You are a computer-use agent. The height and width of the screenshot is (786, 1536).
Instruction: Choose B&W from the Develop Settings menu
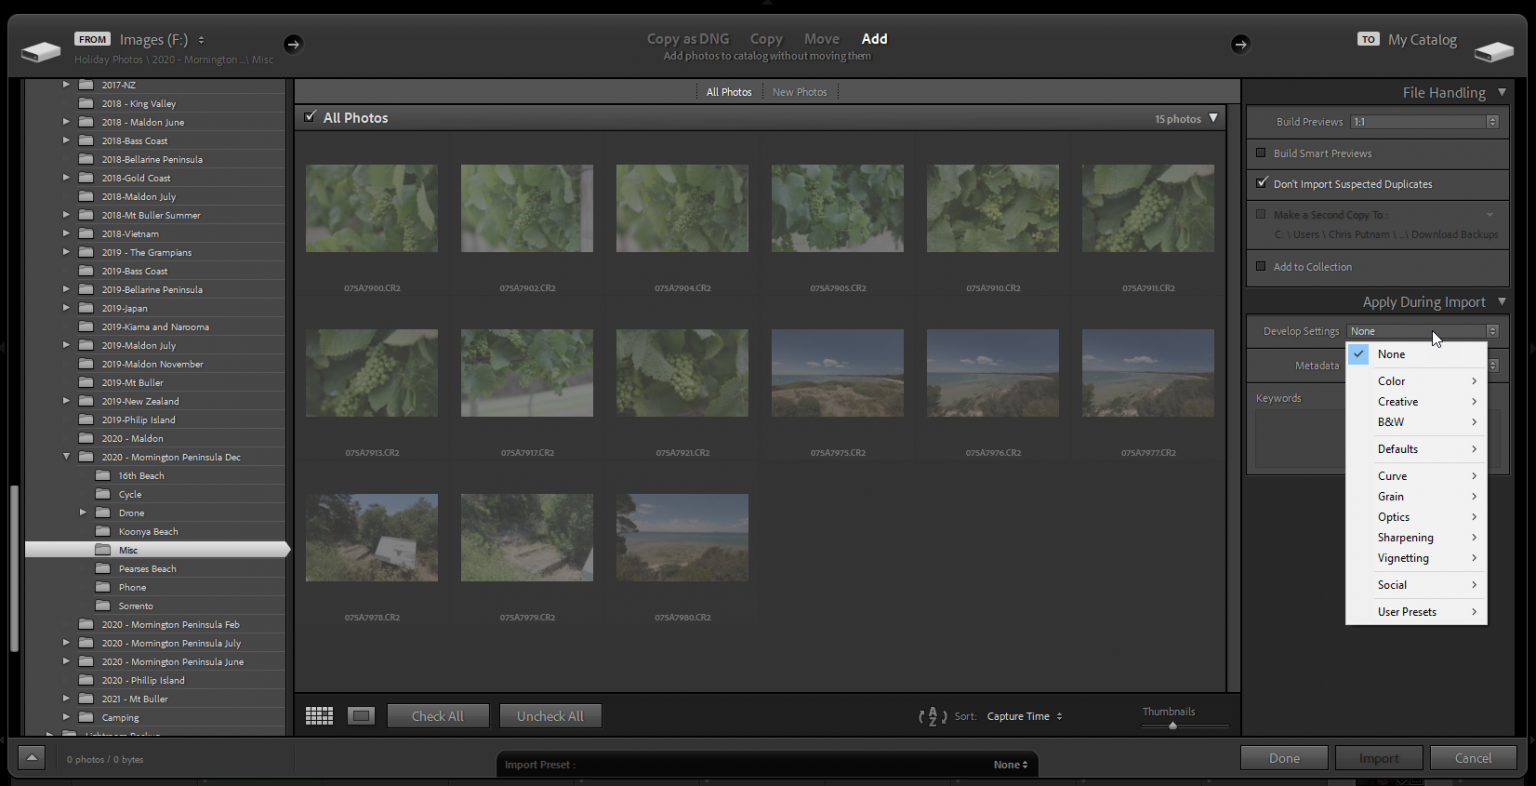point(1391,421)
